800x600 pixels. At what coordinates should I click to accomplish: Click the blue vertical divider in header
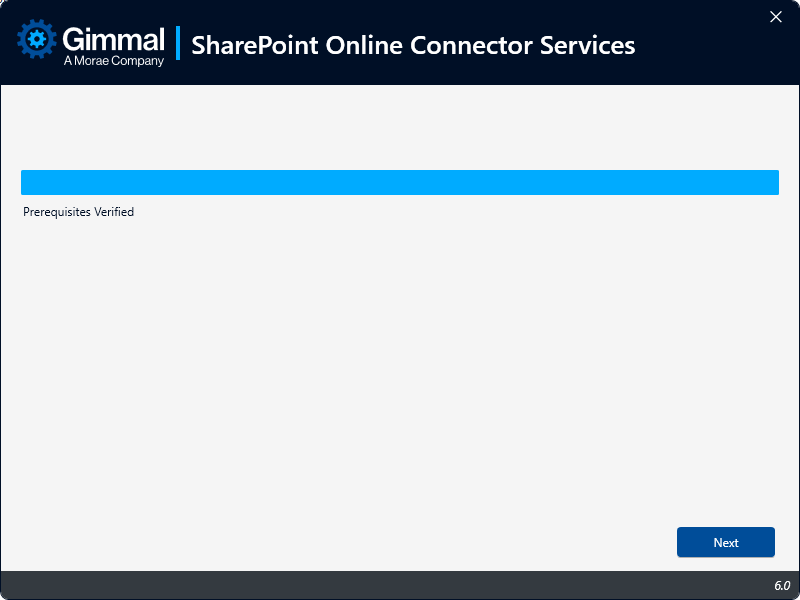pos(178,44)
